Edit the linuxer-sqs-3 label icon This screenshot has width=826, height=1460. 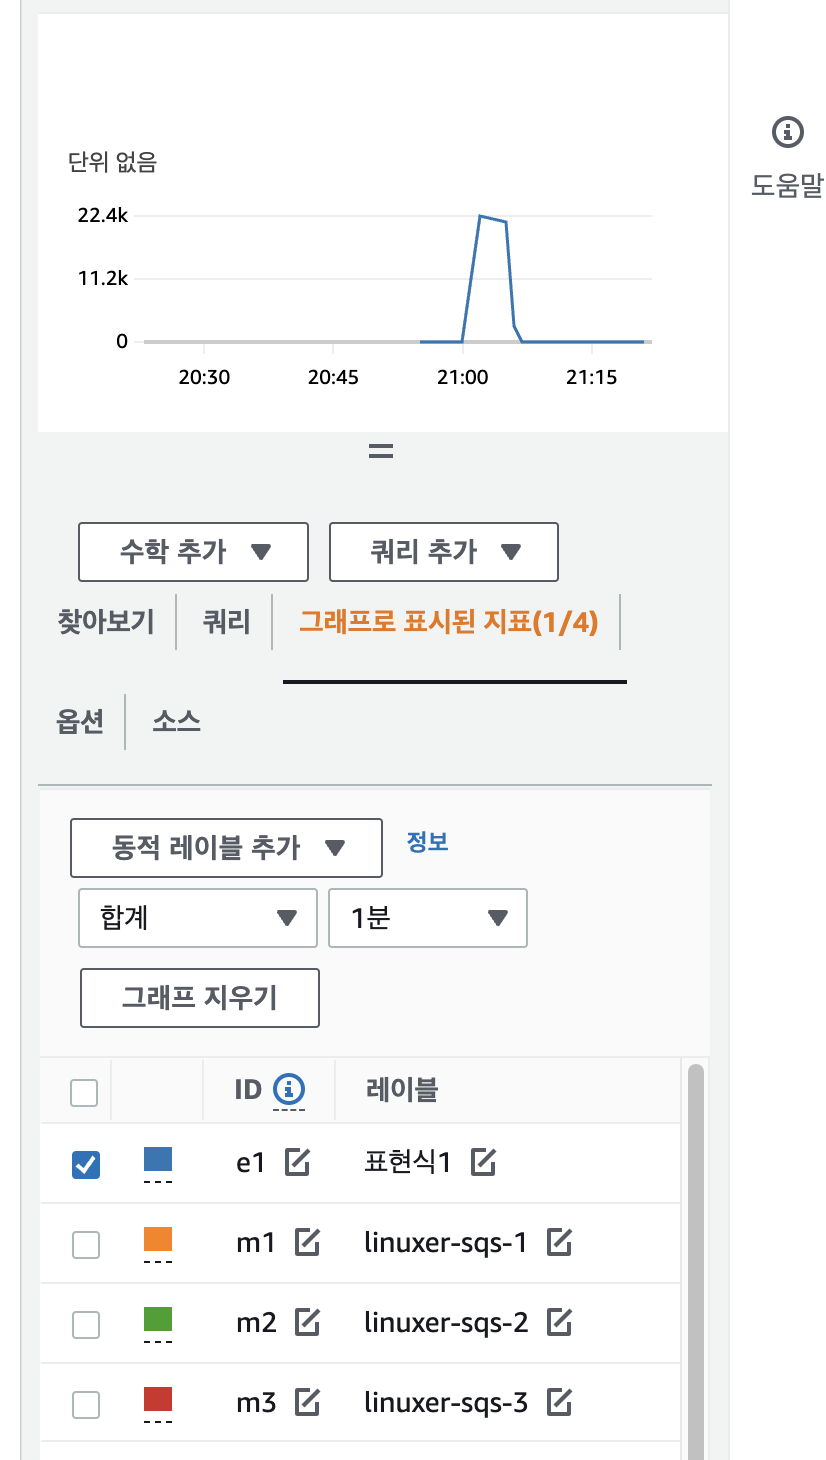coord(559,1403)
